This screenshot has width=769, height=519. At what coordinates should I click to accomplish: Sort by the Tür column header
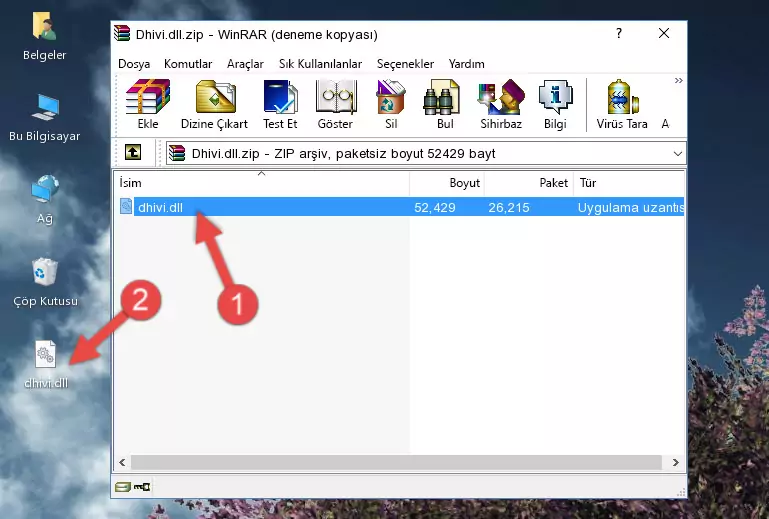coord(629,183)
